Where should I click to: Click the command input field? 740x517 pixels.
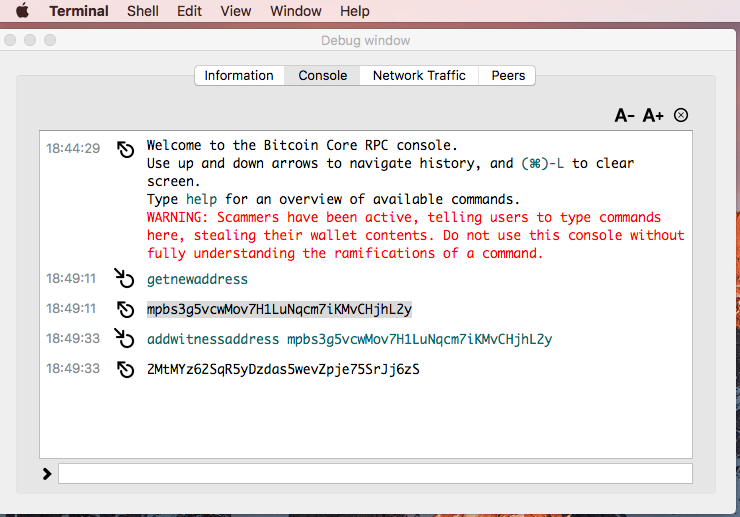pos(375,474)
